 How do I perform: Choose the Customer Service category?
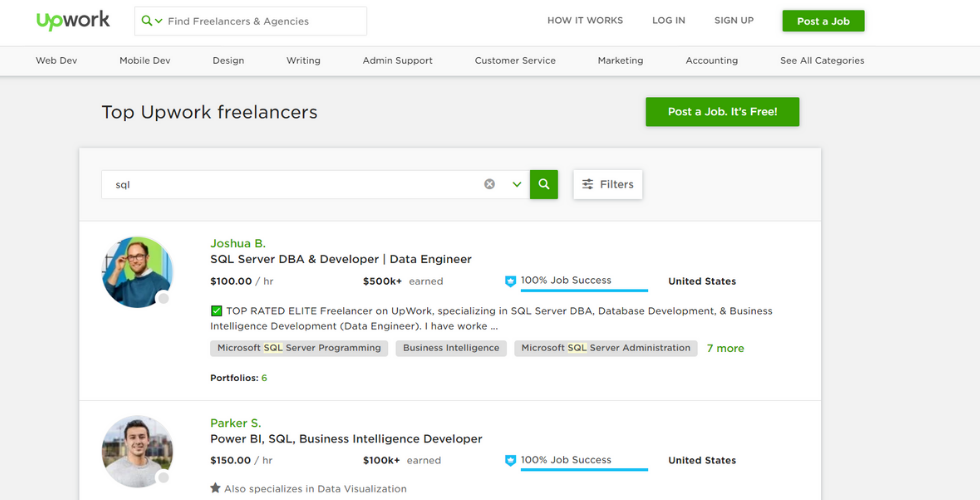click(515, 61)
